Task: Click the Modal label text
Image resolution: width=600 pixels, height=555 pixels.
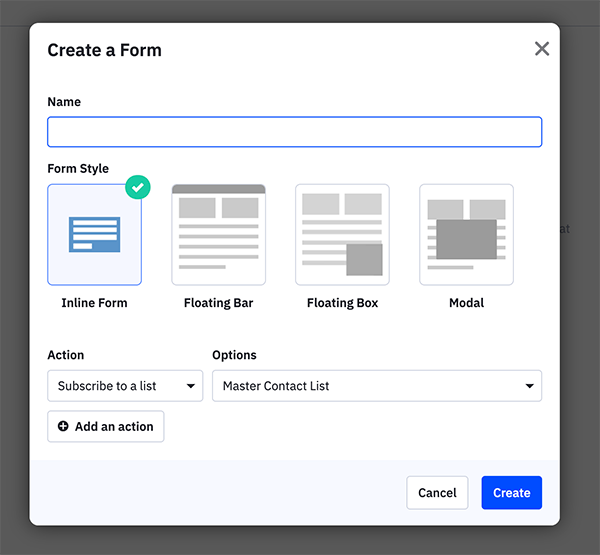Action: [x=466, y=303]
